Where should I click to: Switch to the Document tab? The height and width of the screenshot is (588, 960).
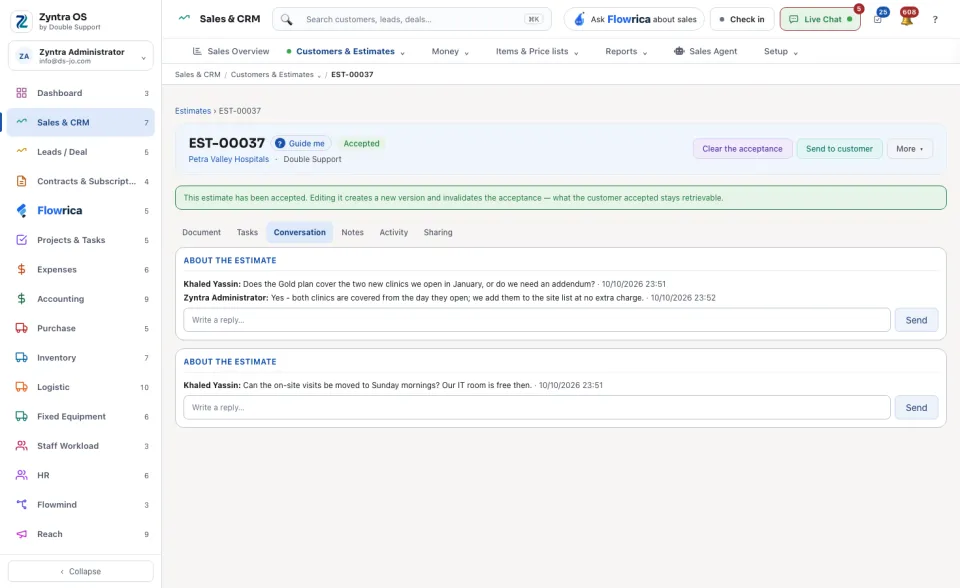click(201, 232)
